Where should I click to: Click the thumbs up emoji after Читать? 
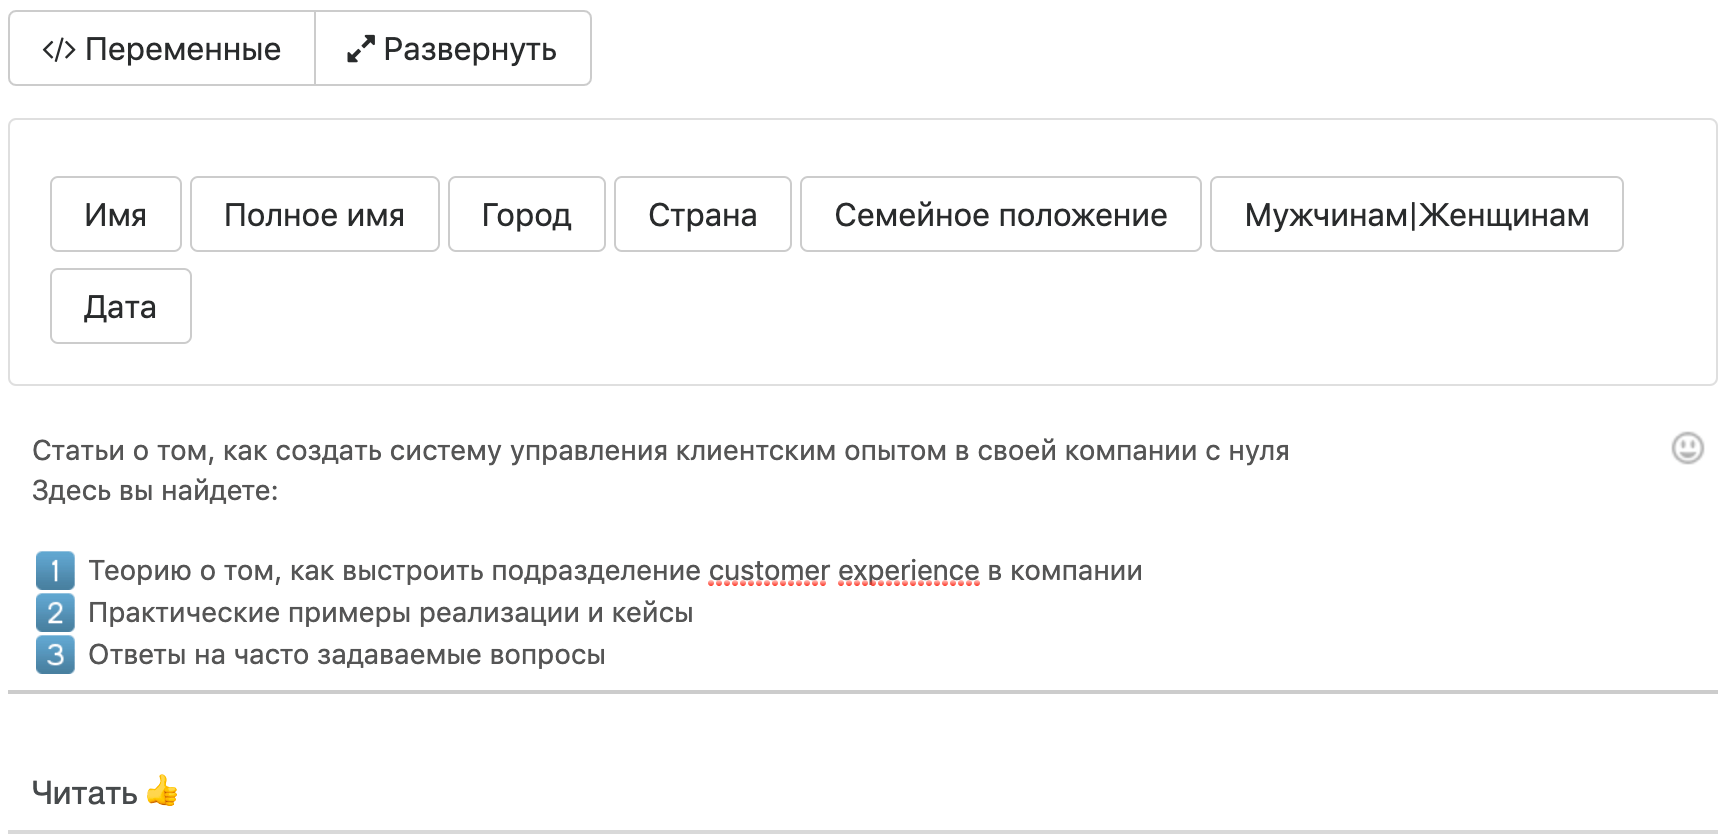(162, 792)
